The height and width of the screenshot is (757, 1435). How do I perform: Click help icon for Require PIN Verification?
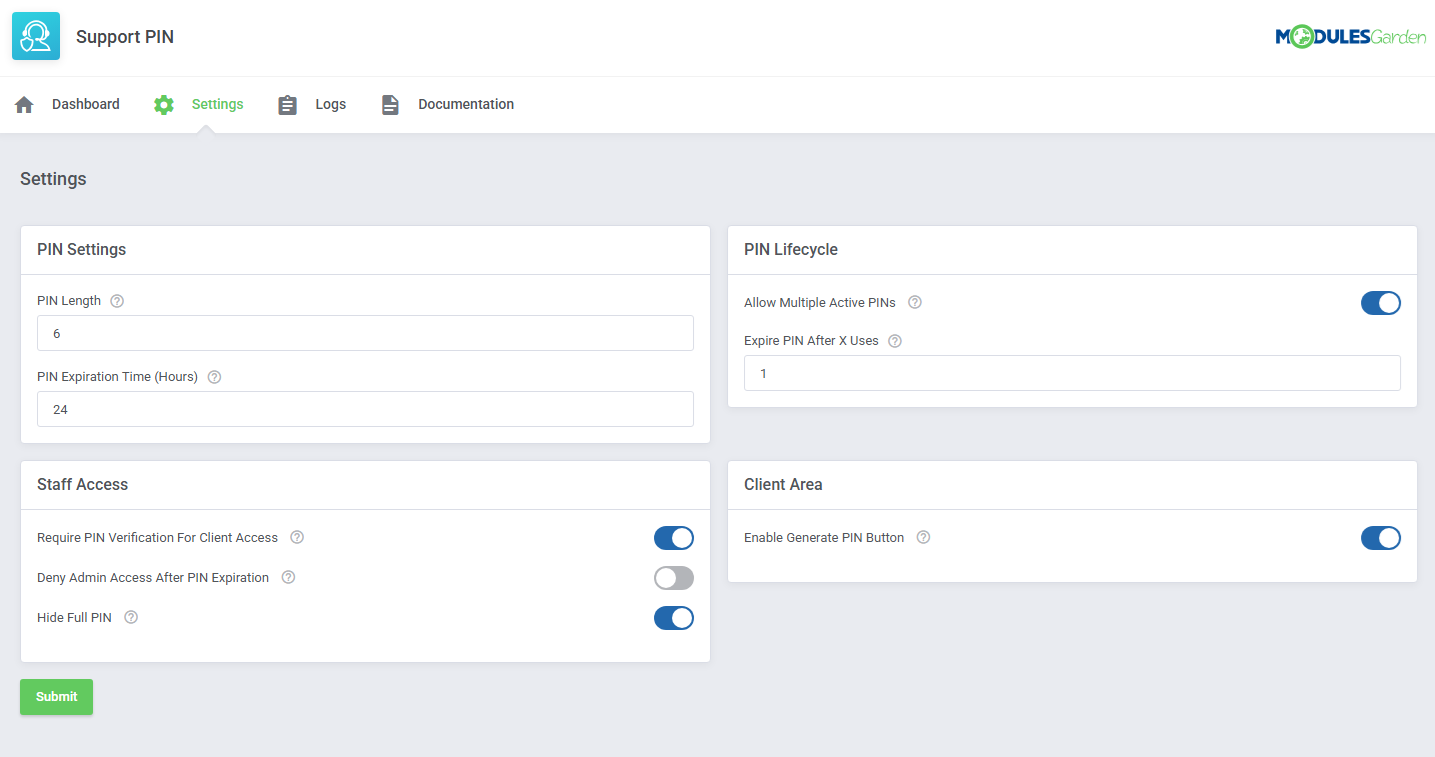click(297, 537)
